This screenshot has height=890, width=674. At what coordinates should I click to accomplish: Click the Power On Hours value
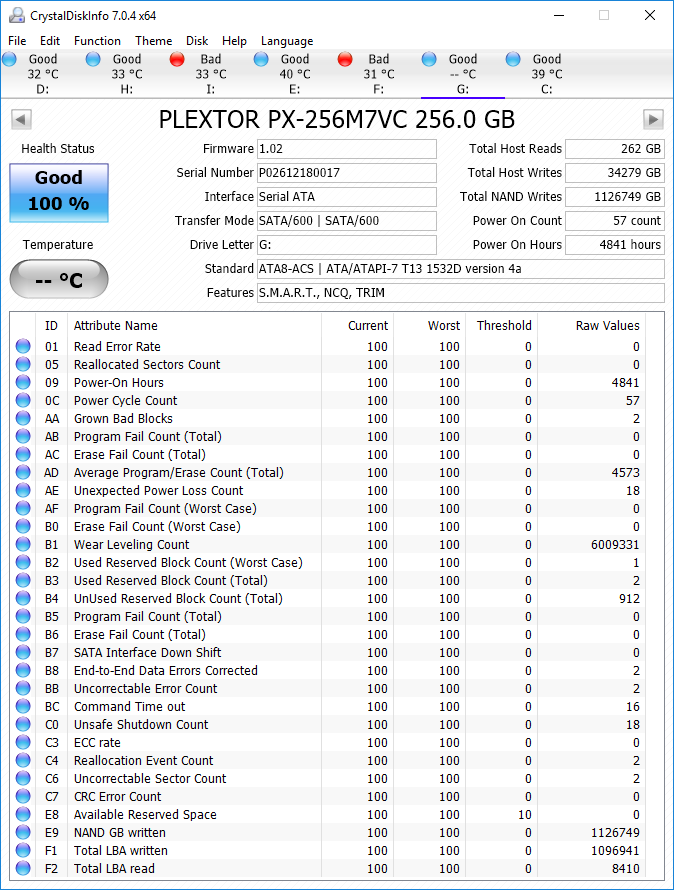pos(615,245)
